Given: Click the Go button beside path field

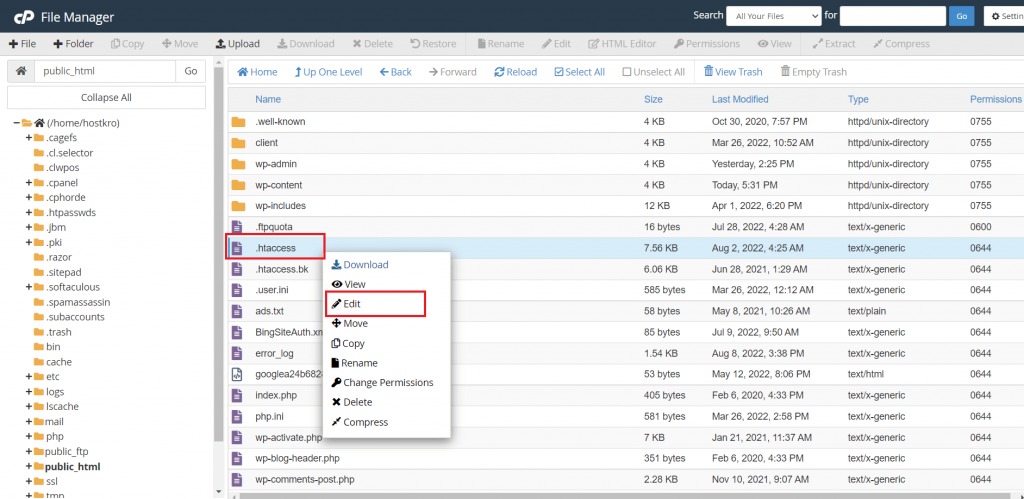Looking at the screenshot, I should click(191, 71).
